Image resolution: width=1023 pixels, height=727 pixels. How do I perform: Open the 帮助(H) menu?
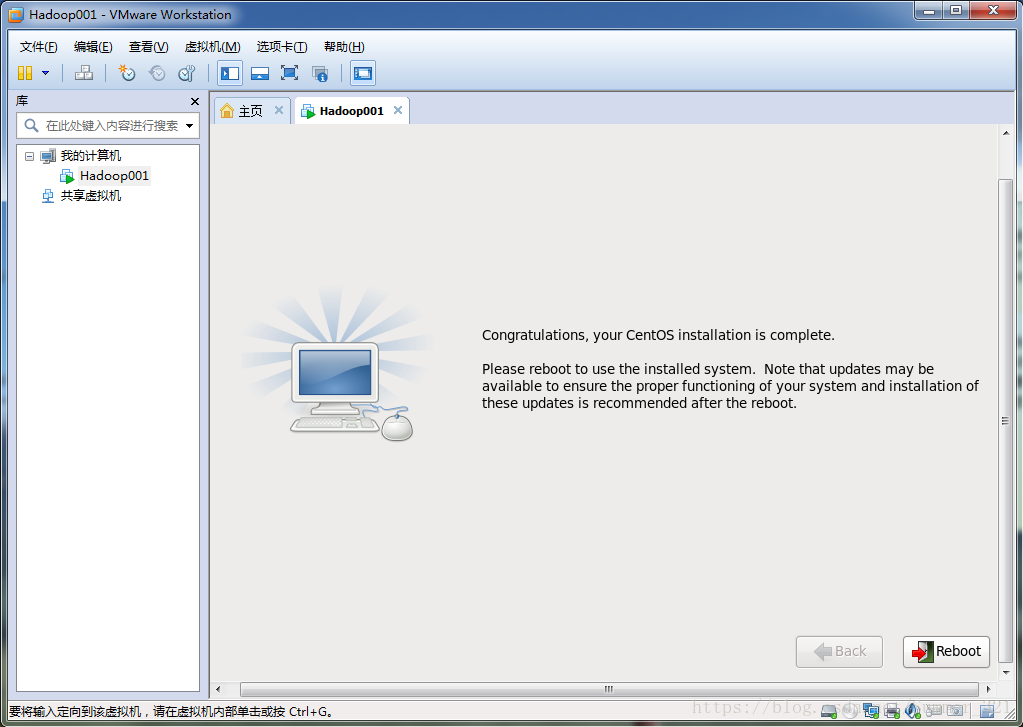(x=344, y=47)
